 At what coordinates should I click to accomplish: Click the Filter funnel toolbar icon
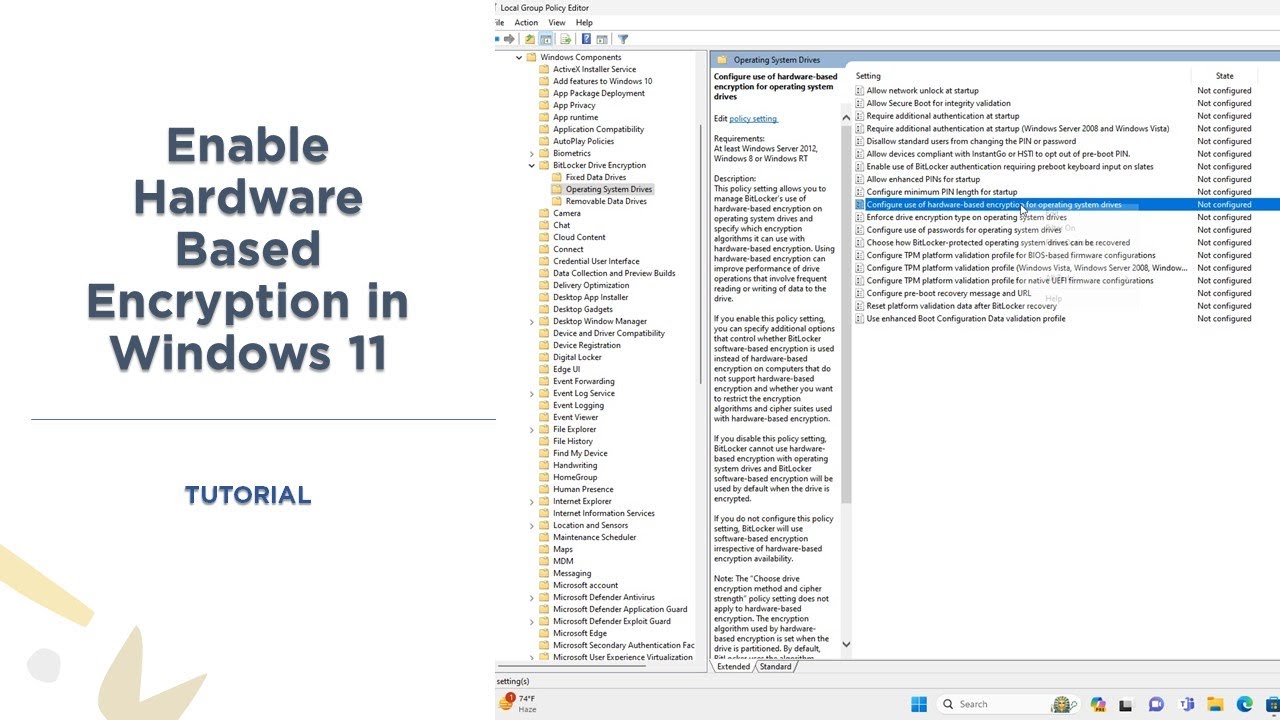coord(623,39)
